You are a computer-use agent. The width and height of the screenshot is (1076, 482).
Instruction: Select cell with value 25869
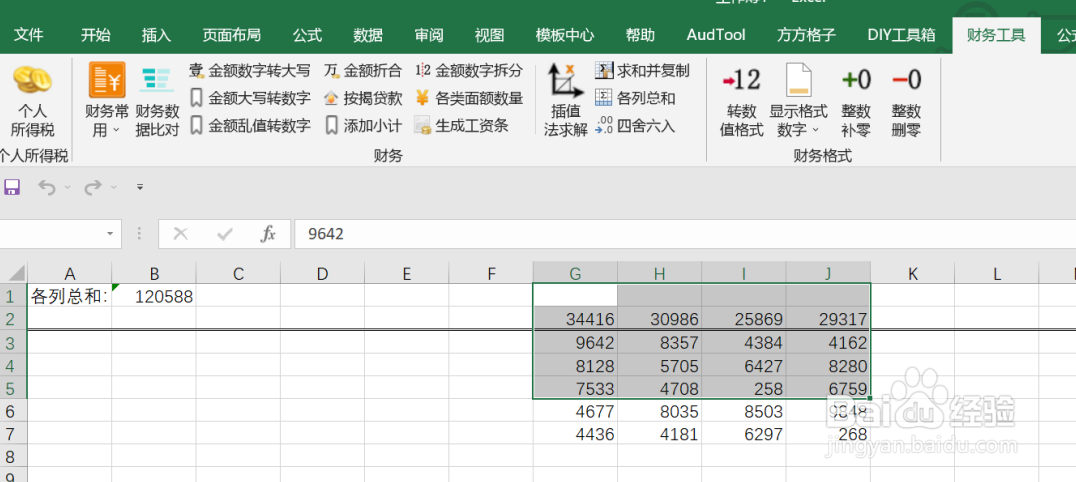[x=744, y=319]
